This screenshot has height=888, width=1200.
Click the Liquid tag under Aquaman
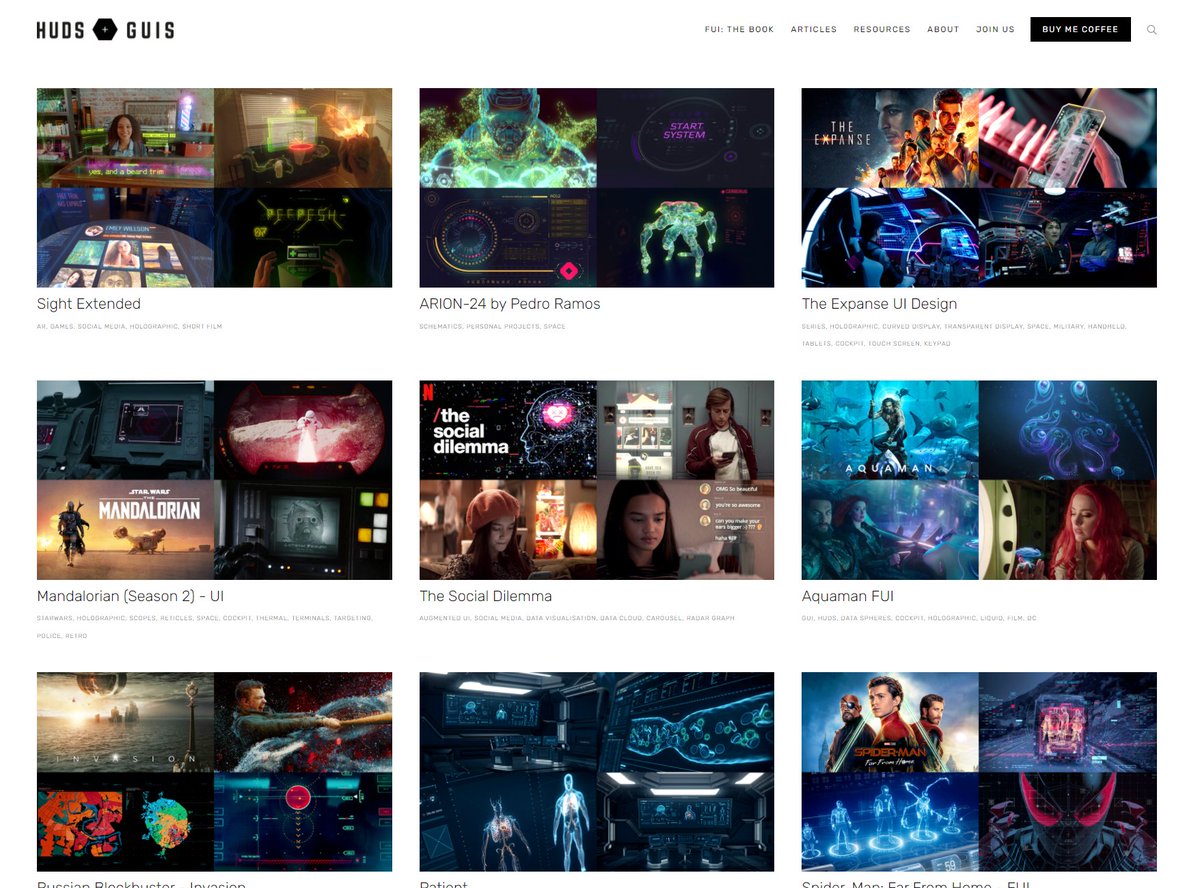tap(992, 618)
